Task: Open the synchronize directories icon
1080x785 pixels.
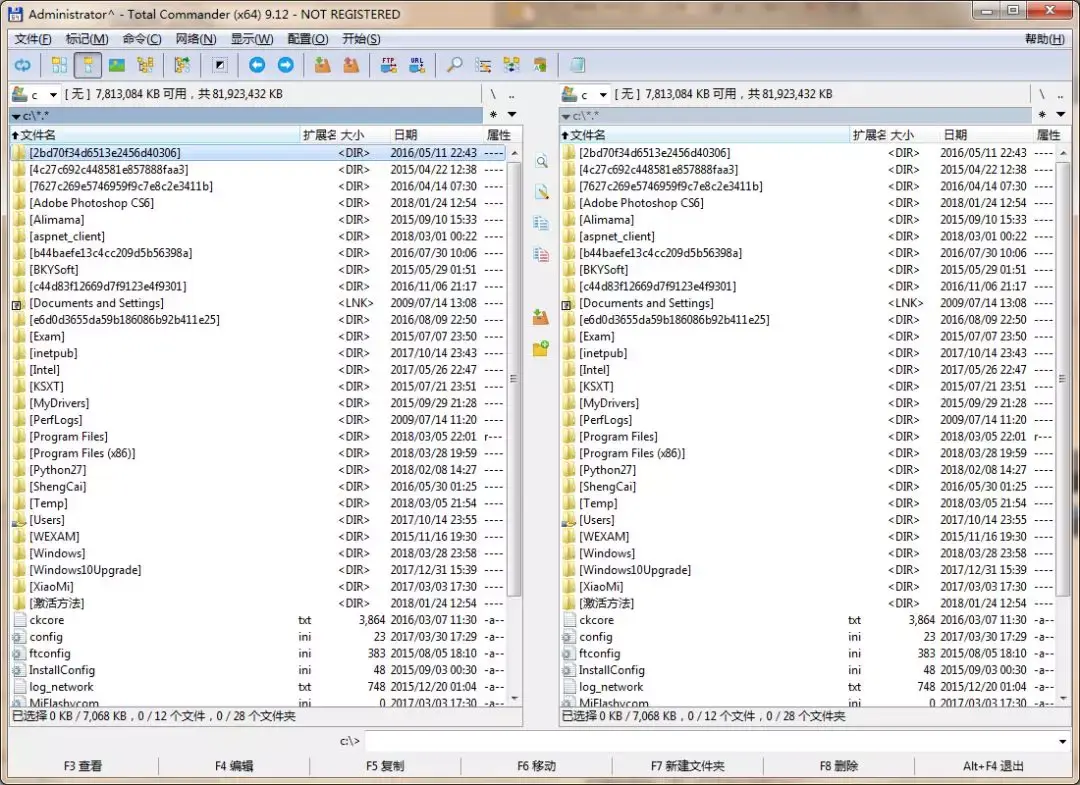Action: [511, 65]
